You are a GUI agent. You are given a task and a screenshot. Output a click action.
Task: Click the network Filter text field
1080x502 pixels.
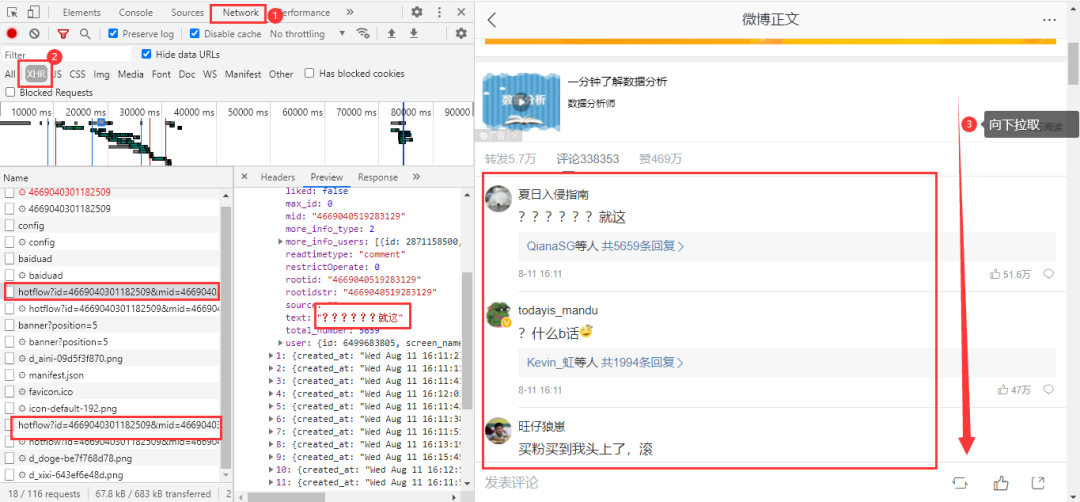tap(66, 54)
